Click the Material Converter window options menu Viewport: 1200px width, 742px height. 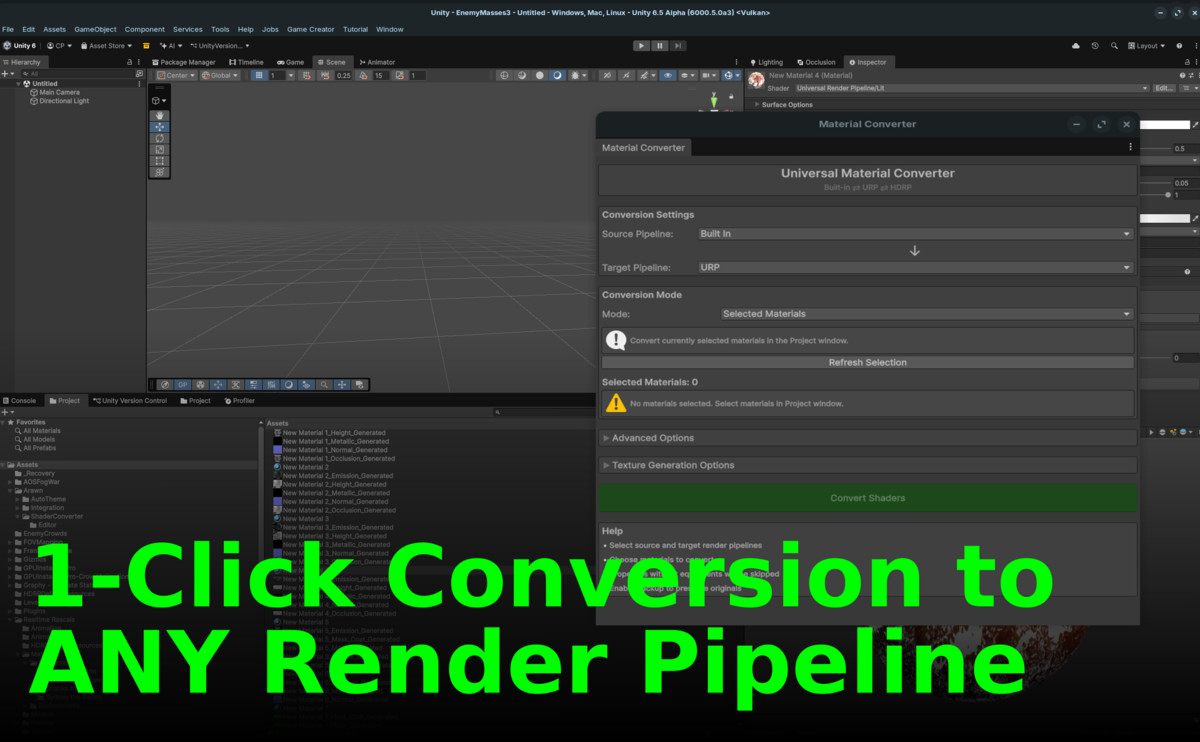pos(1131,147)
